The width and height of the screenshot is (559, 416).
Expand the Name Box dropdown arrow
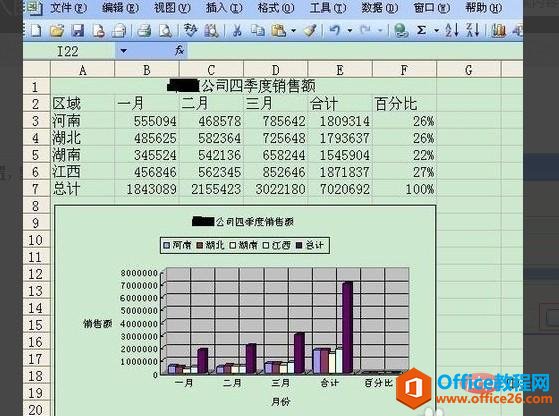(123, 51)
